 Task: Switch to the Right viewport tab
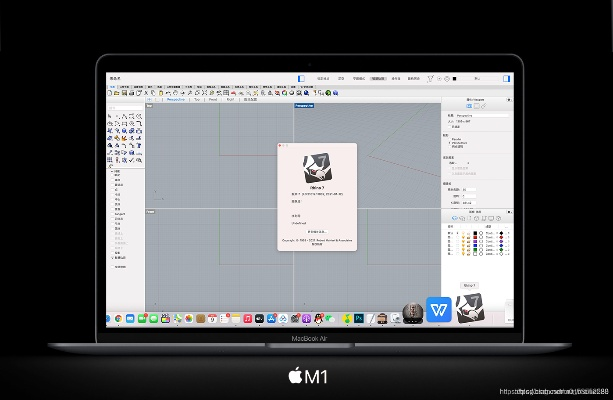(231, 99)
